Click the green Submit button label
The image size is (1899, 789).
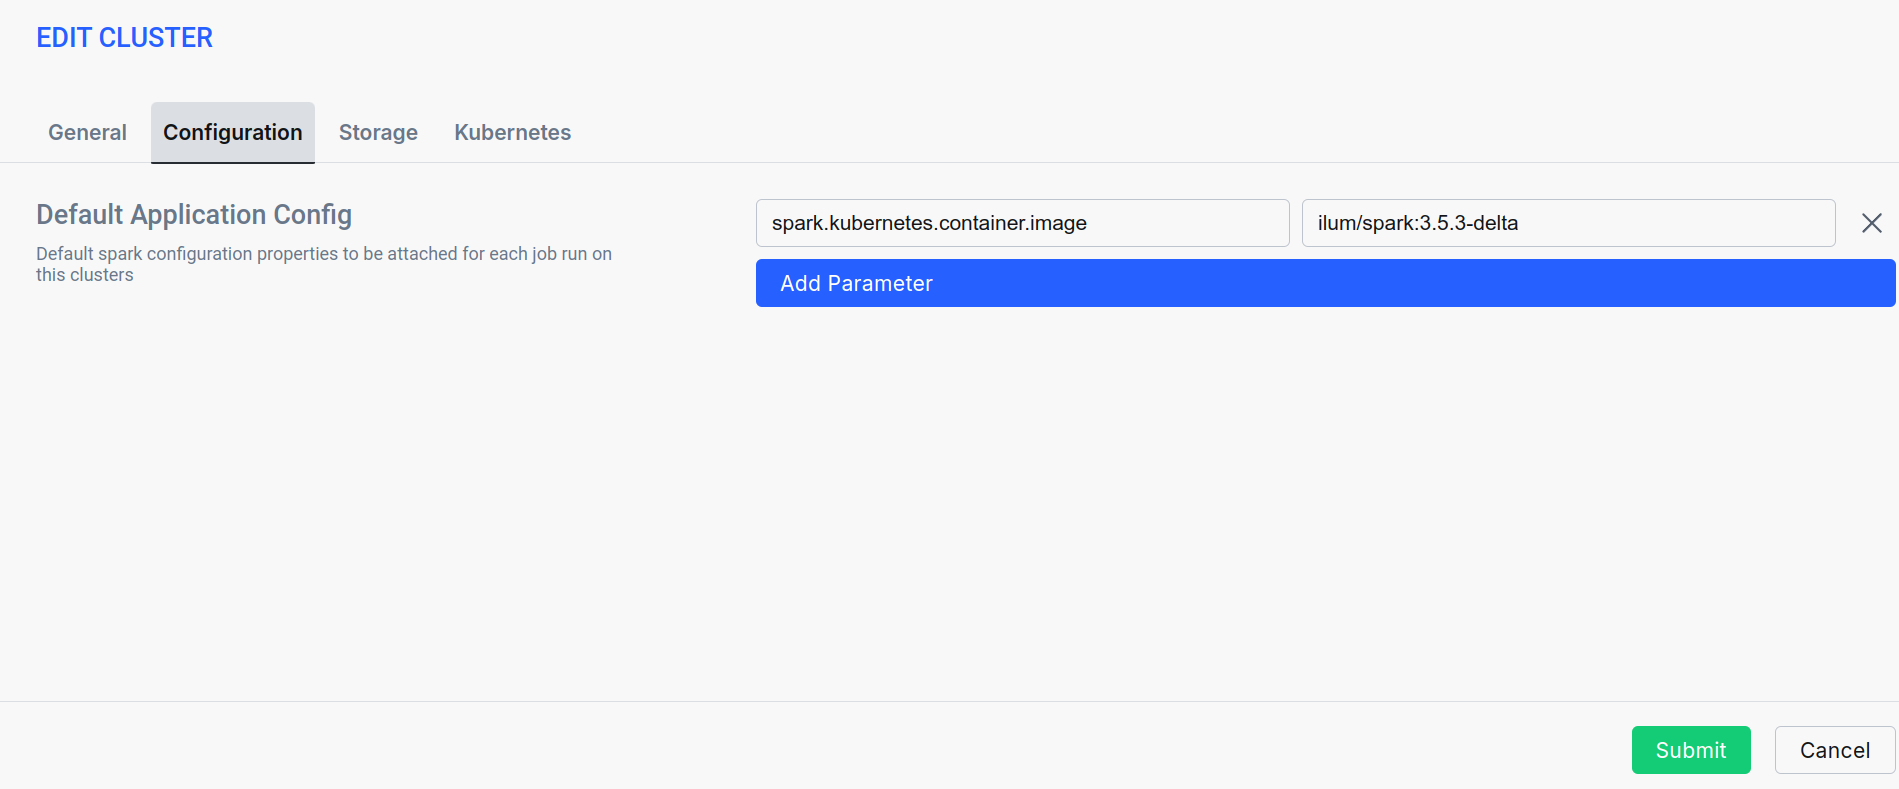pos(1690,750)
